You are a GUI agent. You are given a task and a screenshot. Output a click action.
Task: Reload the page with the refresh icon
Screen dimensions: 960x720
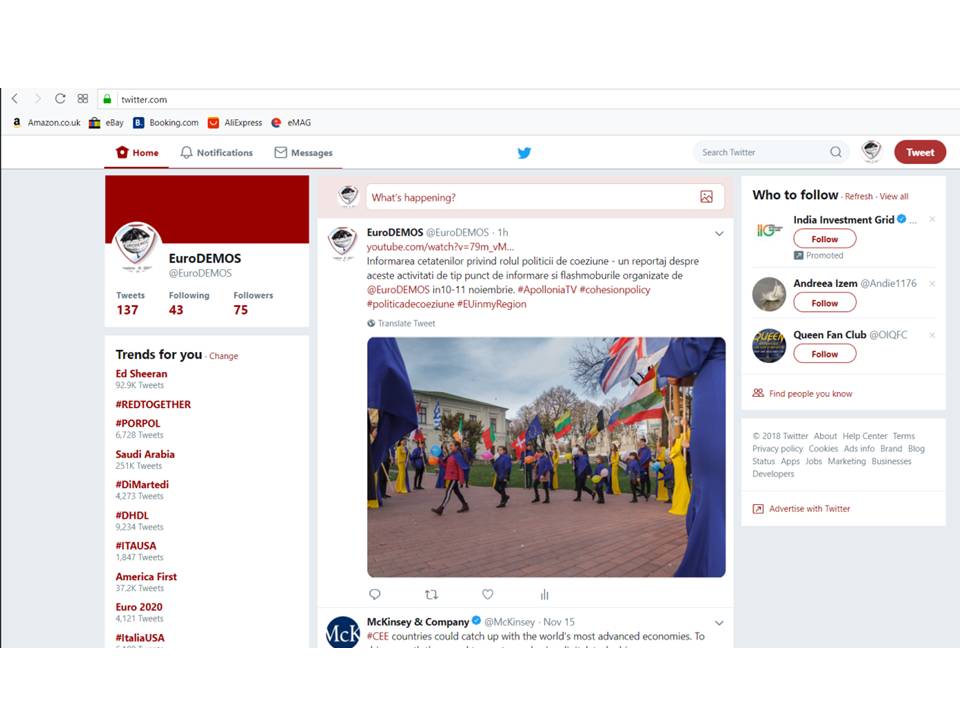click(x=60, y=99)
